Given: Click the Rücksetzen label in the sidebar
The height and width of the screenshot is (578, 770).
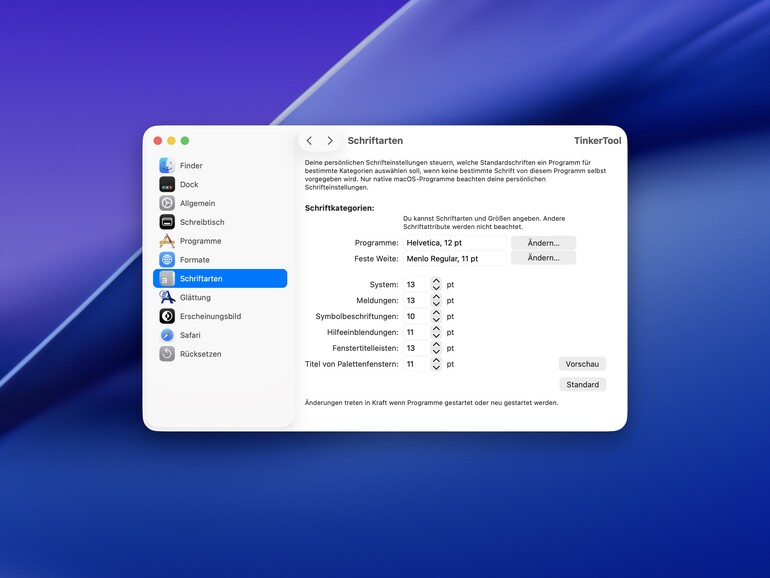Looking at the screenshot, I should point(200,354).
